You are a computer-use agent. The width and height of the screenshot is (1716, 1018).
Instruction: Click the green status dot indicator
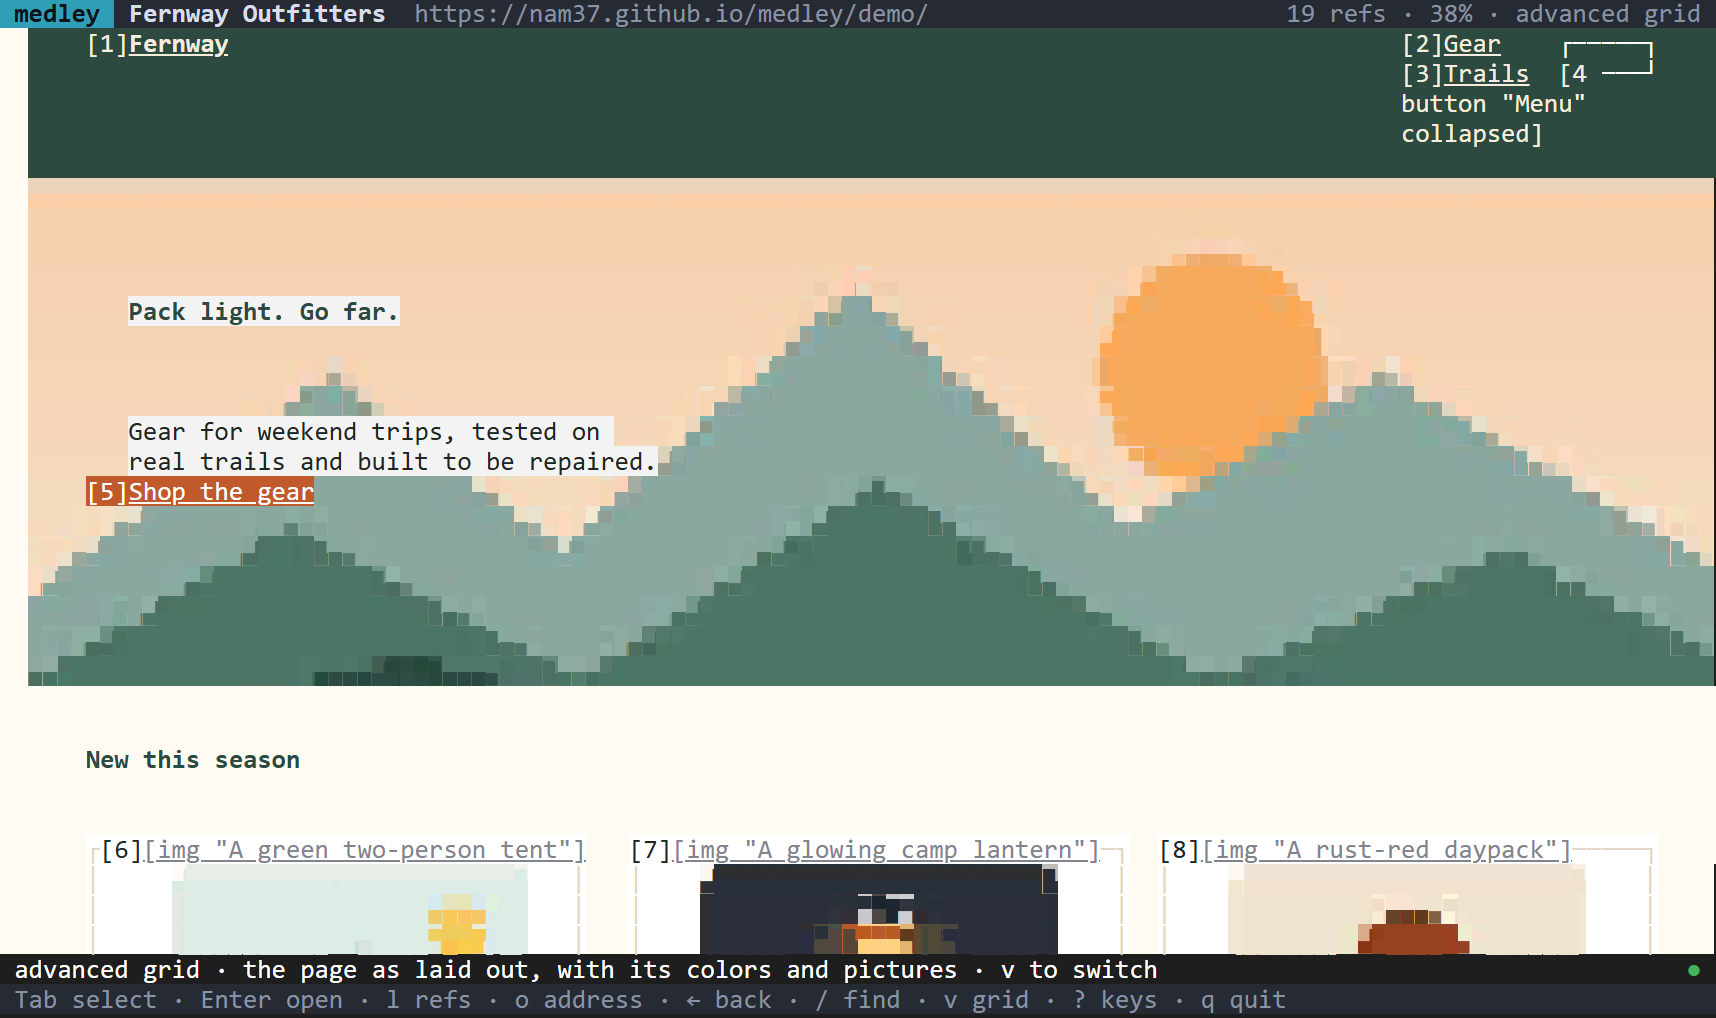pyautogui.click(x=1694, y=970)
